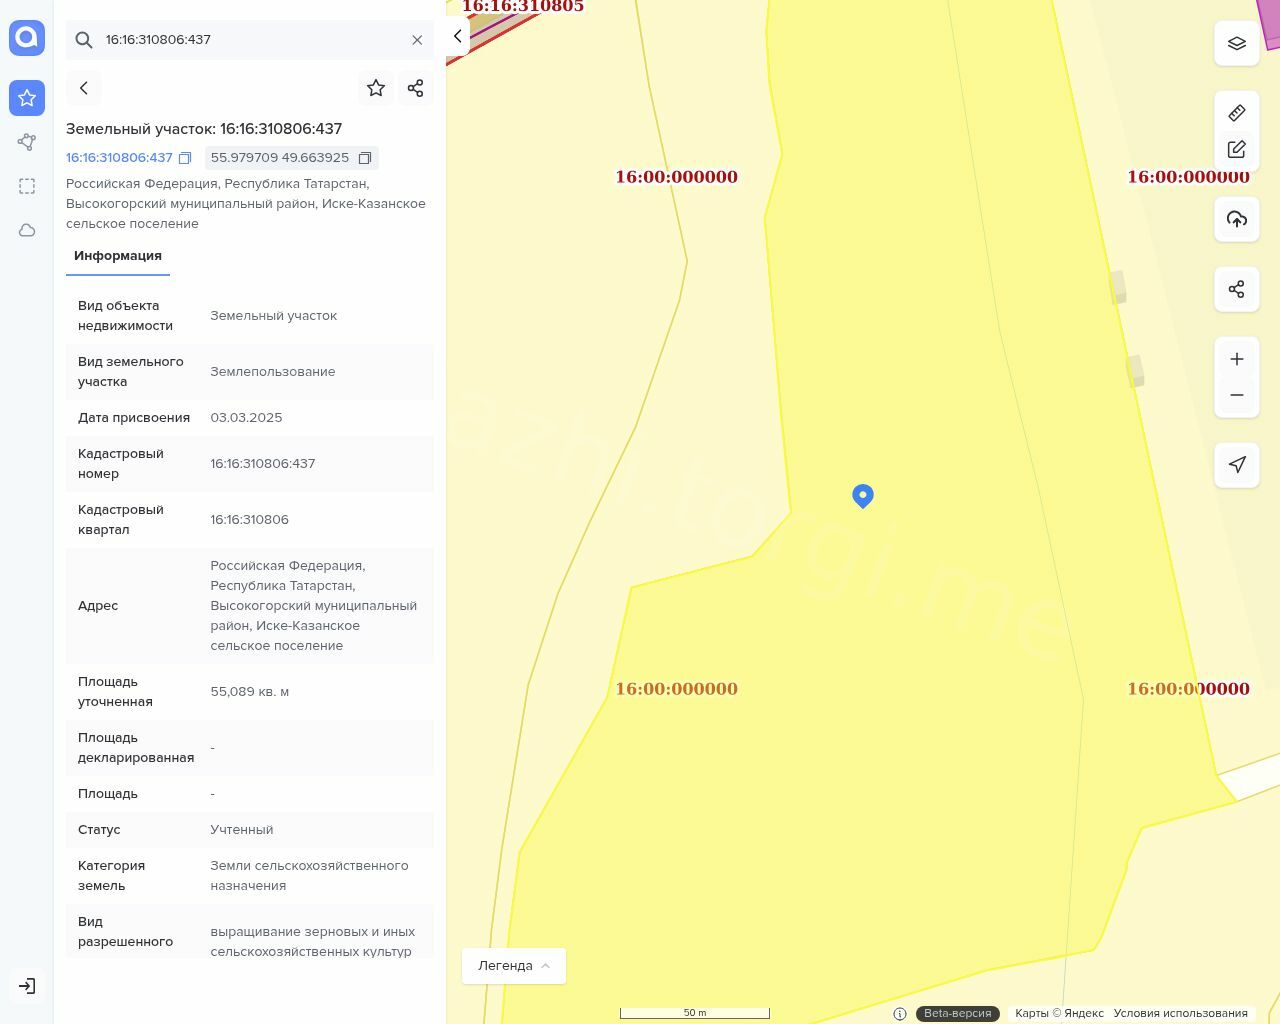Click cadastral number link 16:16:310806:437
The image size is (1280, 1024).
point(119,158)
